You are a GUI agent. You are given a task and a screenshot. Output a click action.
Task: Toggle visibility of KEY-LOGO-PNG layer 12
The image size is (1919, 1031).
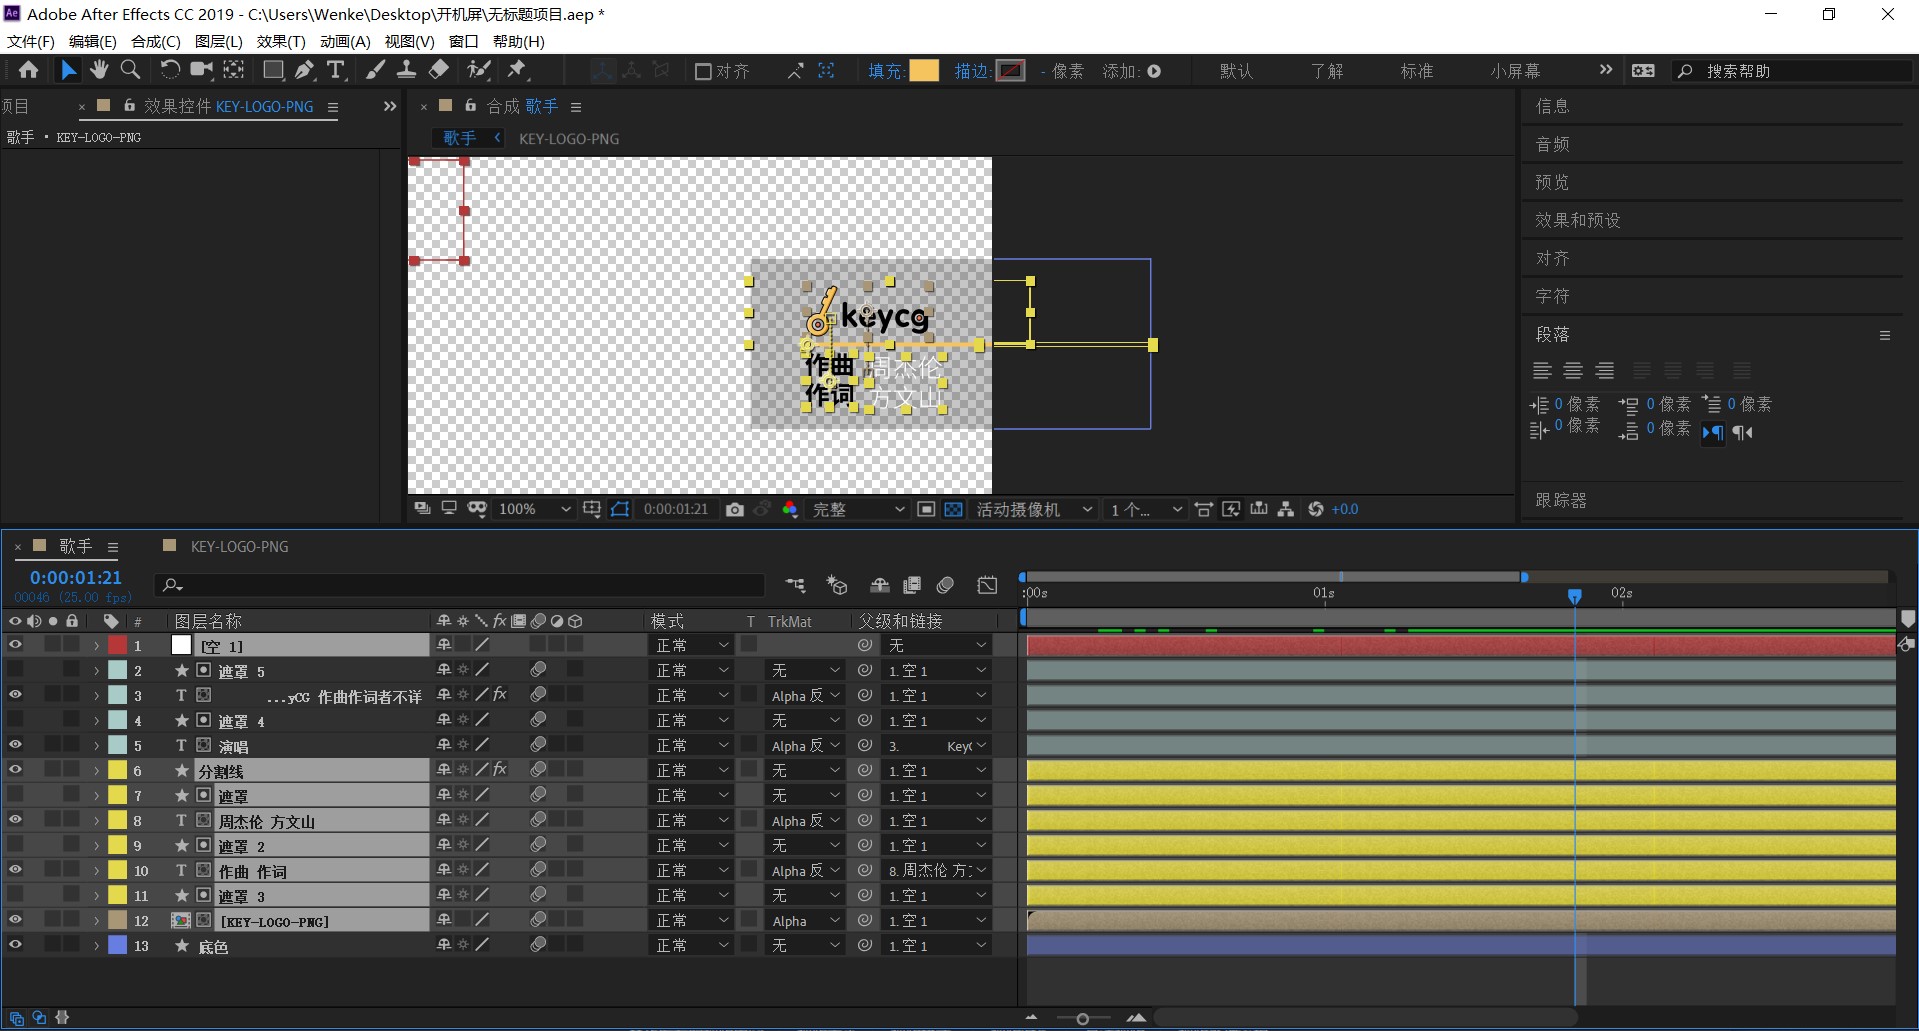pos(15,920)
